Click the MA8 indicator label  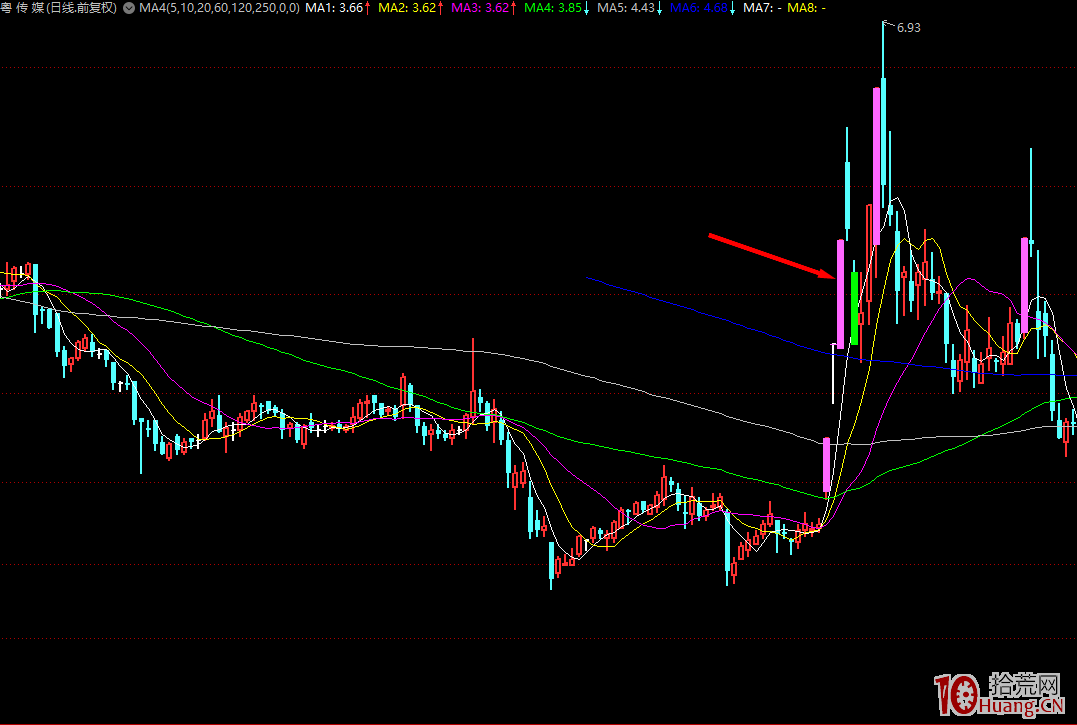[807, 8]
